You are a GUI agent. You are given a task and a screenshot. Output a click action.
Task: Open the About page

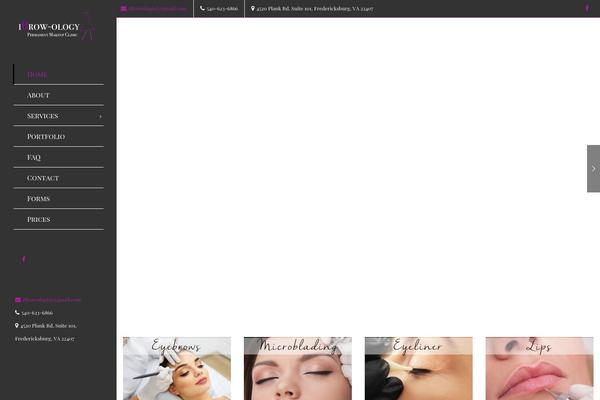pyautogui.click(x=59, y=95)
